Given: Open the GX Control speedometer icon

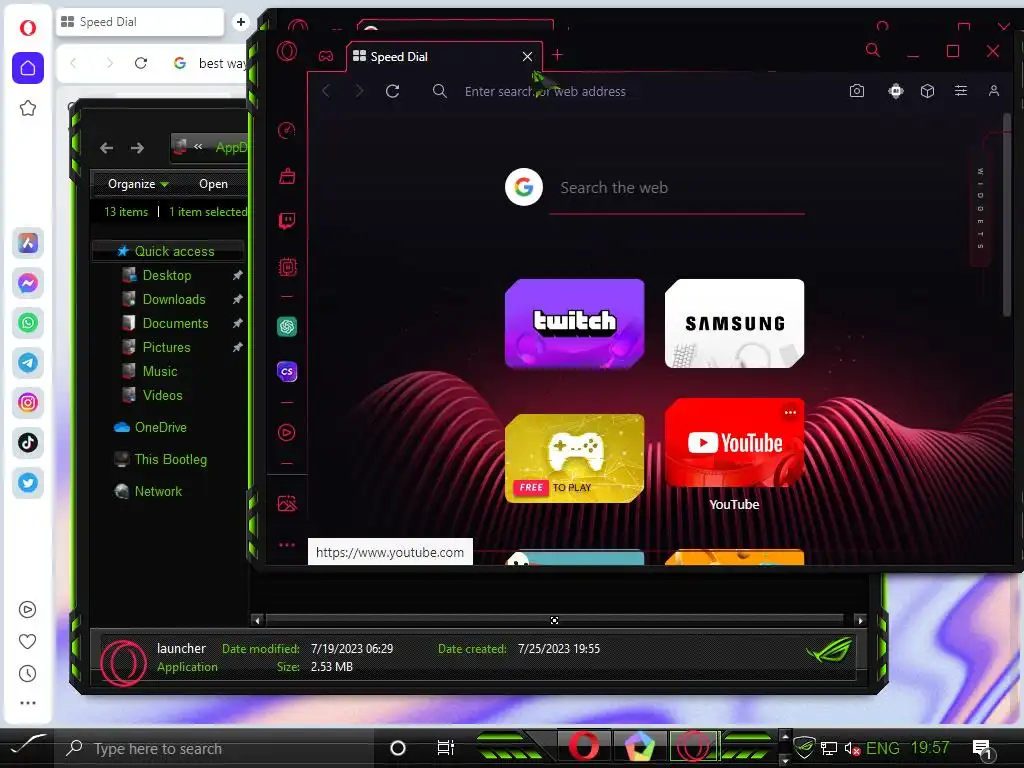Looking at the screenshot, I should [x=287, y=131].
